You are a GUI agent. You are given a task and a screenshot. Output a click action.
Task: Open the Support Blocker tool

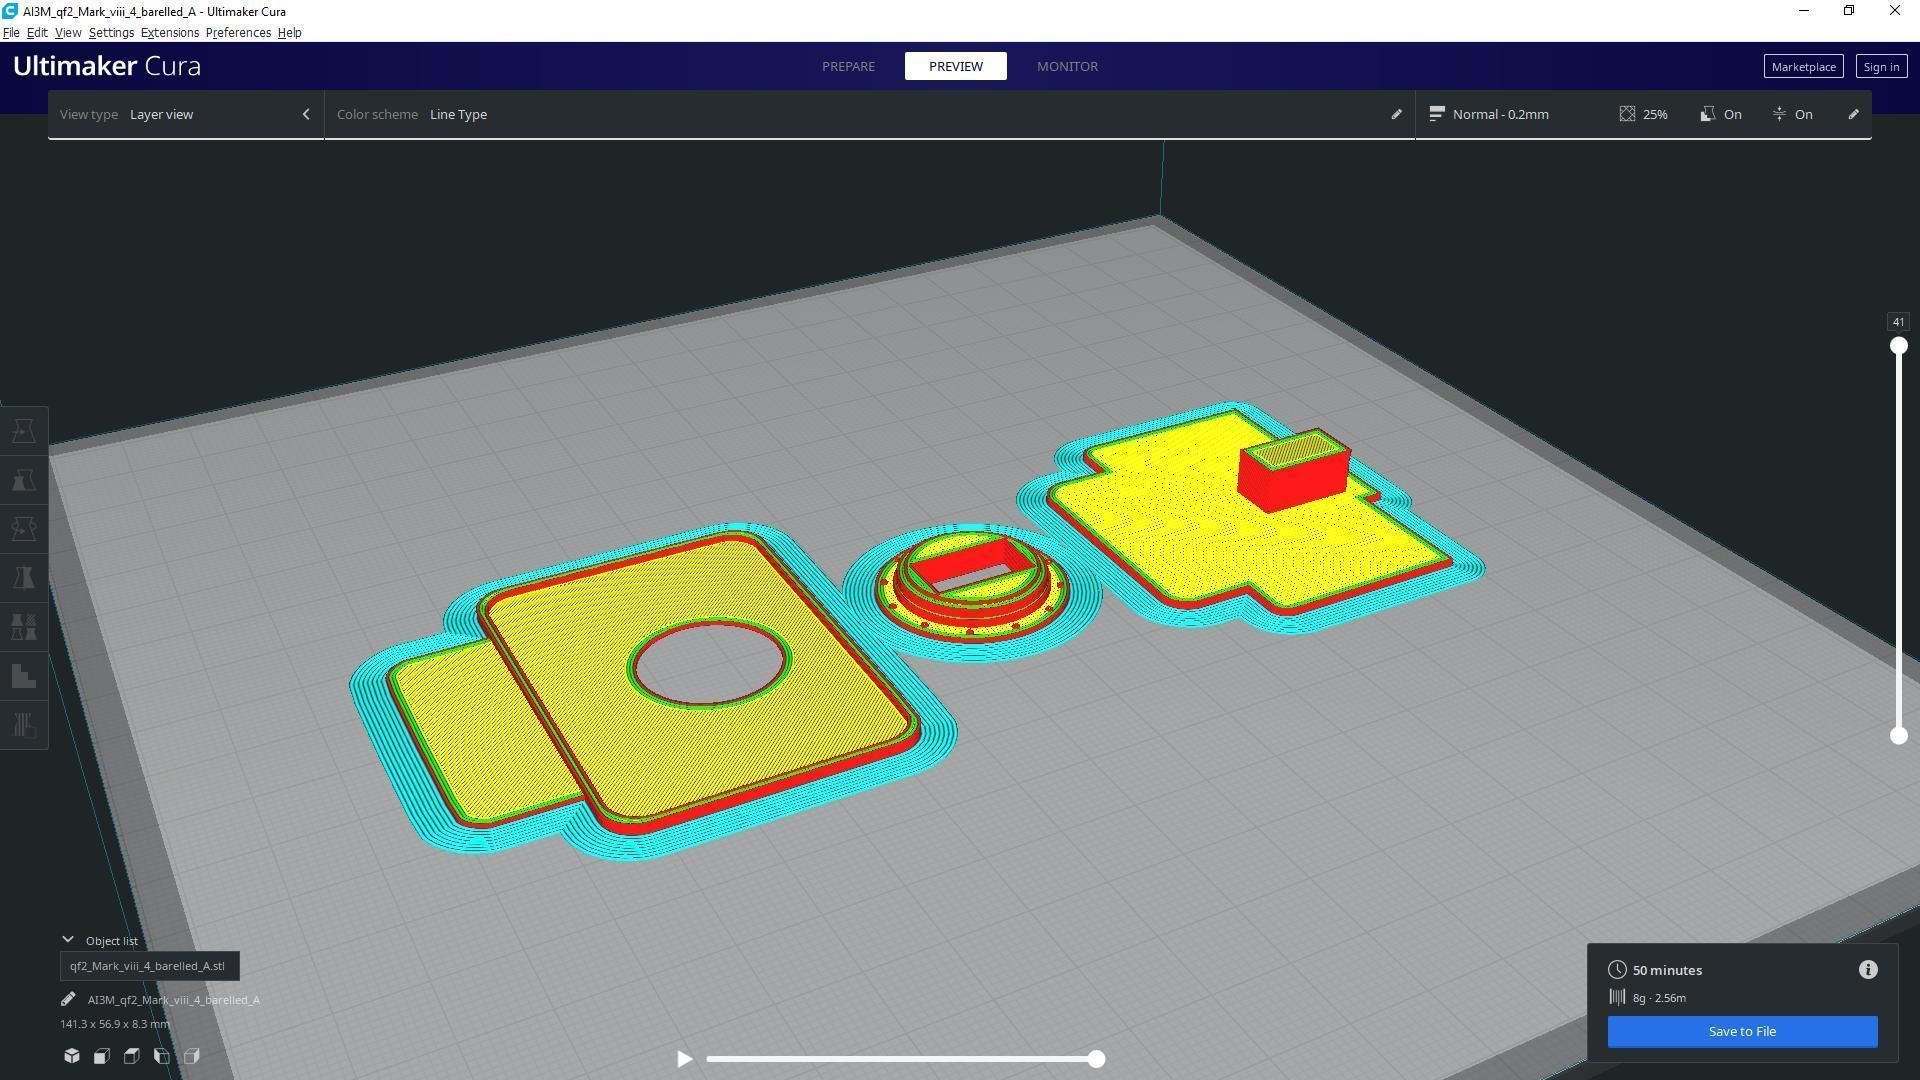click(x=24, y=676)
